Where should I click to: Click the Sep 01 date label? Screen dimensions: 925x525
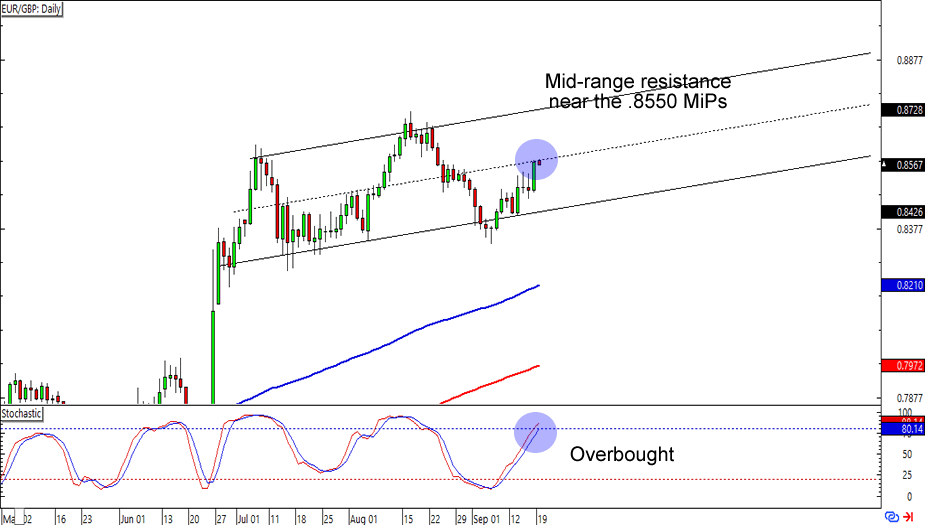487,519
